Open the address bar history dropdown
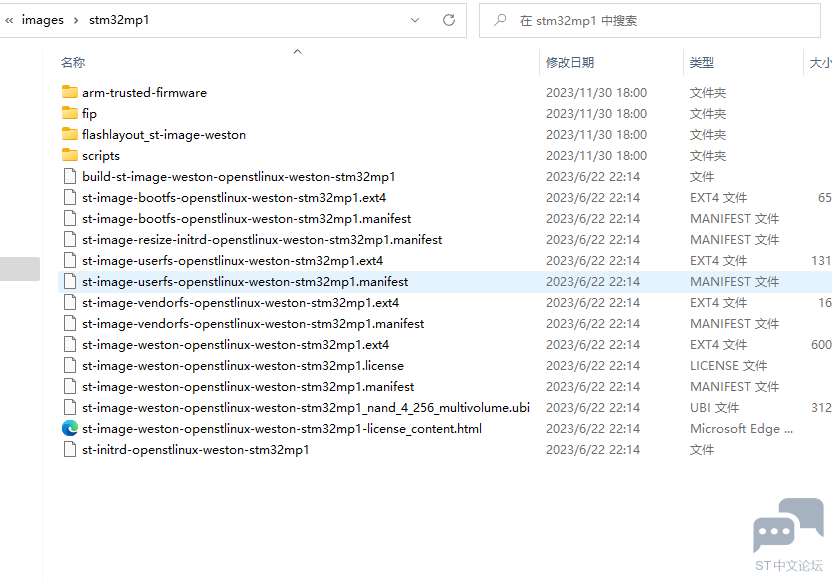Image resolution: width=832 pixels, height=581 pixels. [x=415, y=20]
